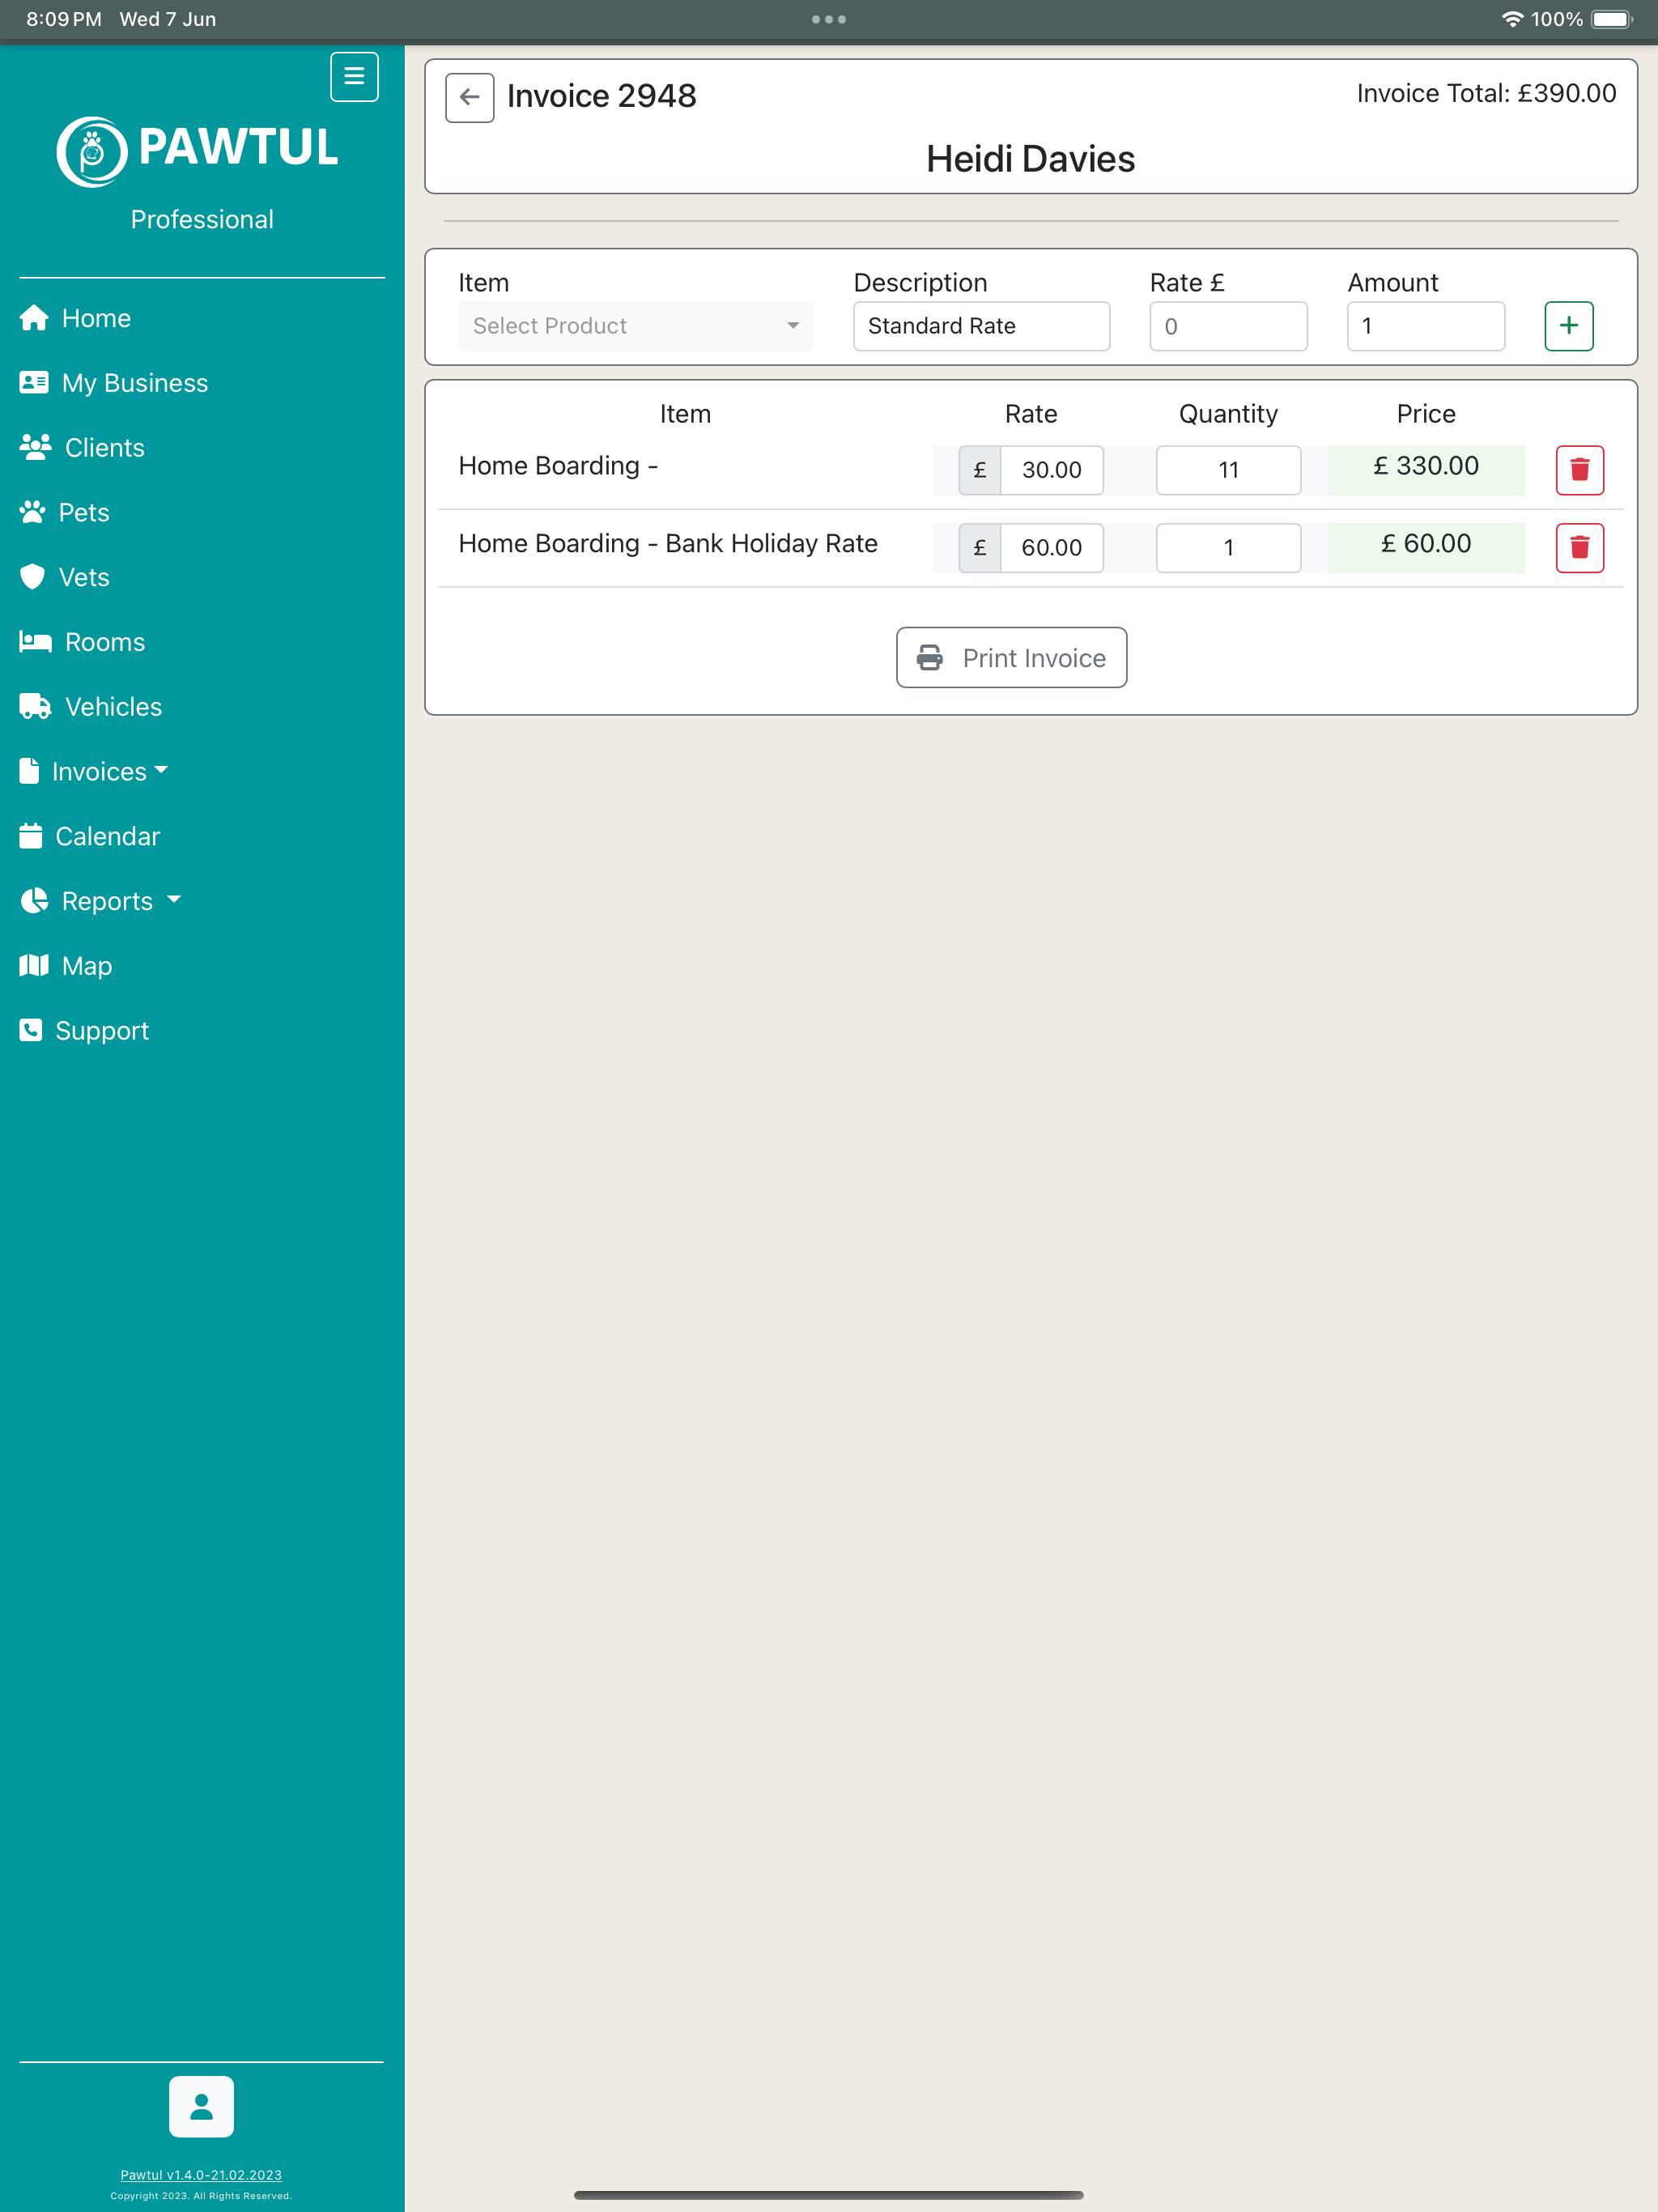This screenshot has height=2212, width=1658.
Task: Click the Print Invoice button
Action: coord(1011,657)
